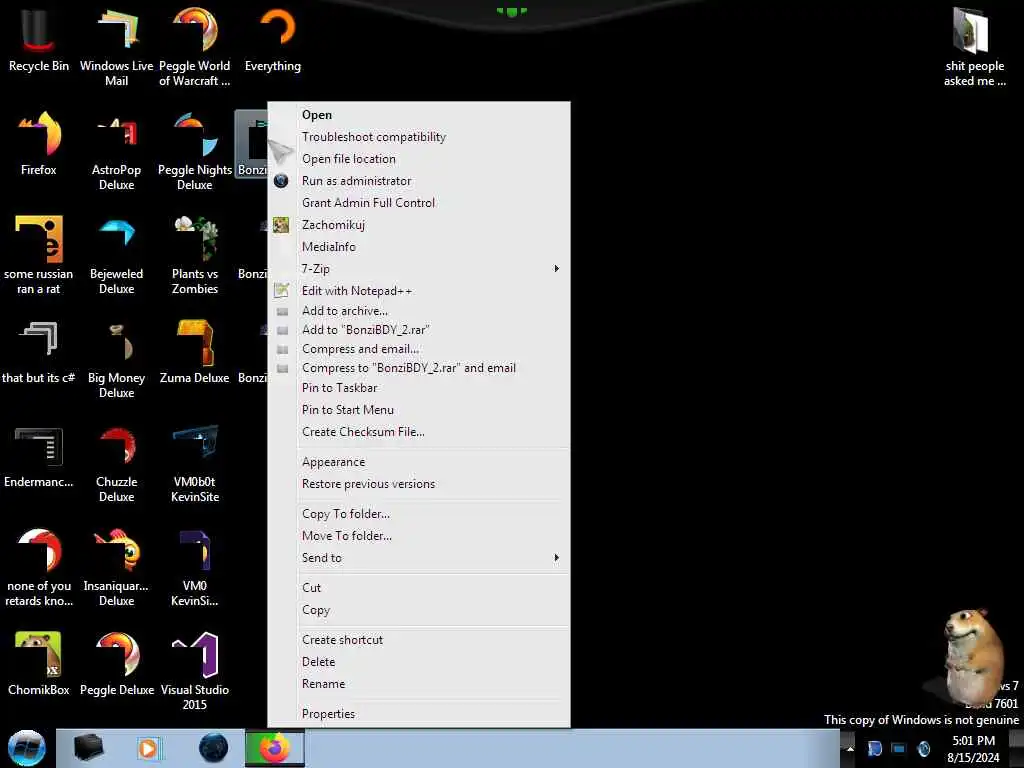The image size is (1024, 768).
Task: Choose Restore previous versions
Action: click(419, 484)
